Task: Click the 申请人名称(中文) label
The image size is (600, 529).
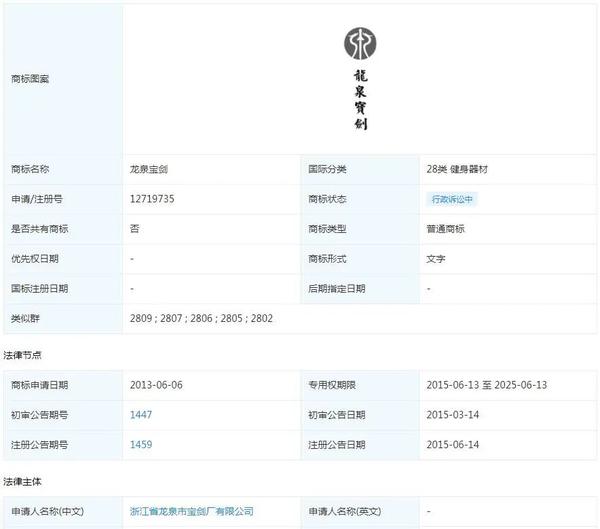Action: [x=47, y=511]
